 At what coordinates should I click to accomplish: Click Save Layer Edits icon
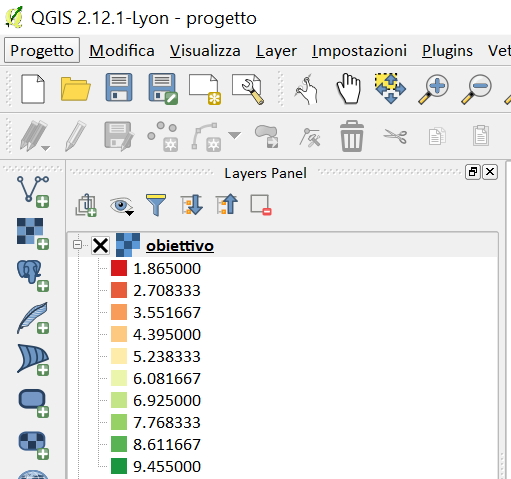[119, 136]
